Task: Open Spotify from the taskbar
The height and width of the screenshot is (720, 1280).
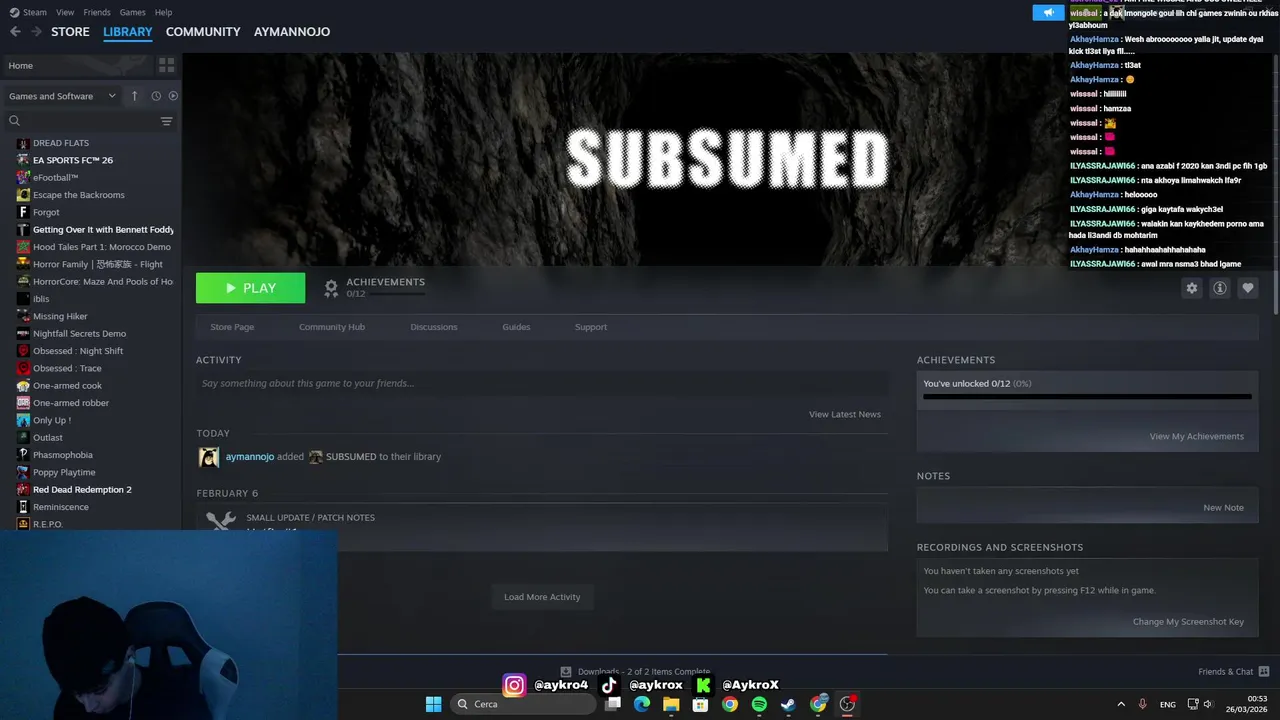Action: (759, 704)
